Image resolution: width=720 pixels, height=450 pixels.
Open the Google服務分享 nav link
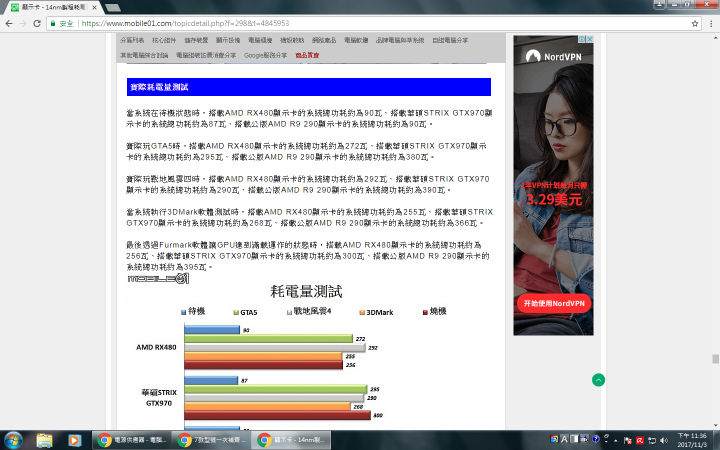coord(265,55)
